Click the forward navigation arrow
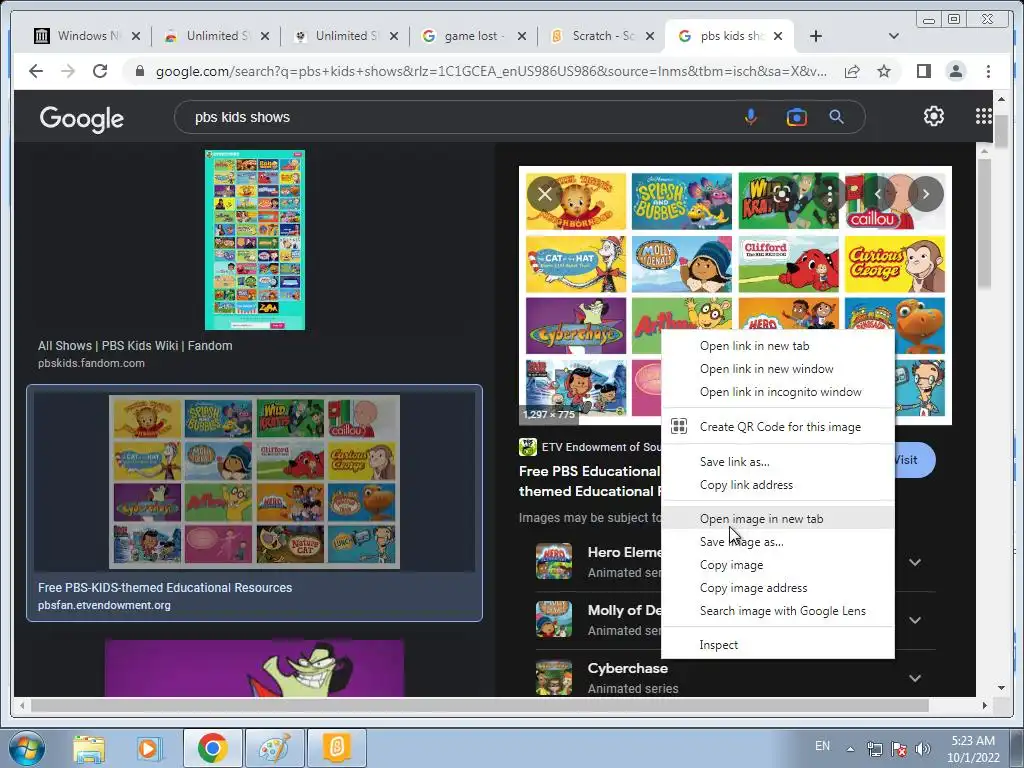This screenshot has height=768, width=1024. pos(68,71)
